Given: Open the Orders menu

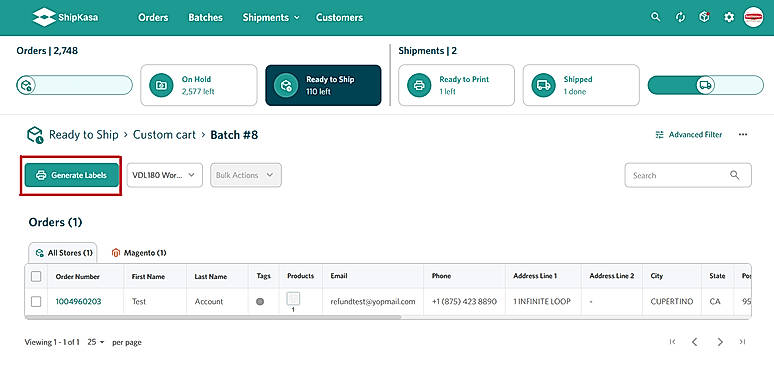Looking at the screenshot, I should click(x=153, y=17).
